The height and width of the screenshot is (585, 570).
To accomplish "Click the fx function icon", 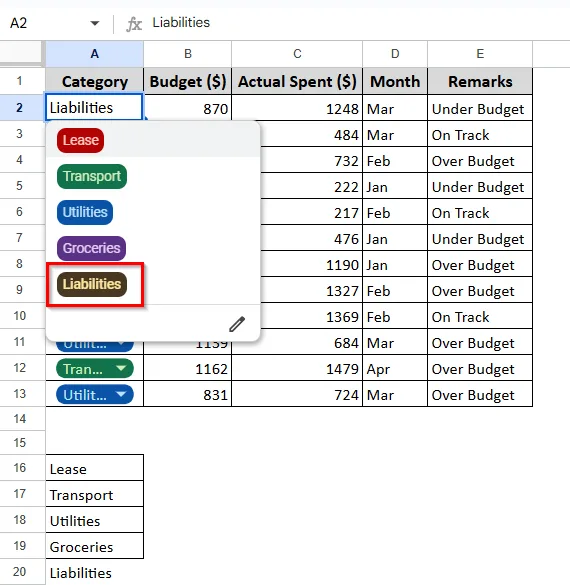I will (x=134, y=24).
